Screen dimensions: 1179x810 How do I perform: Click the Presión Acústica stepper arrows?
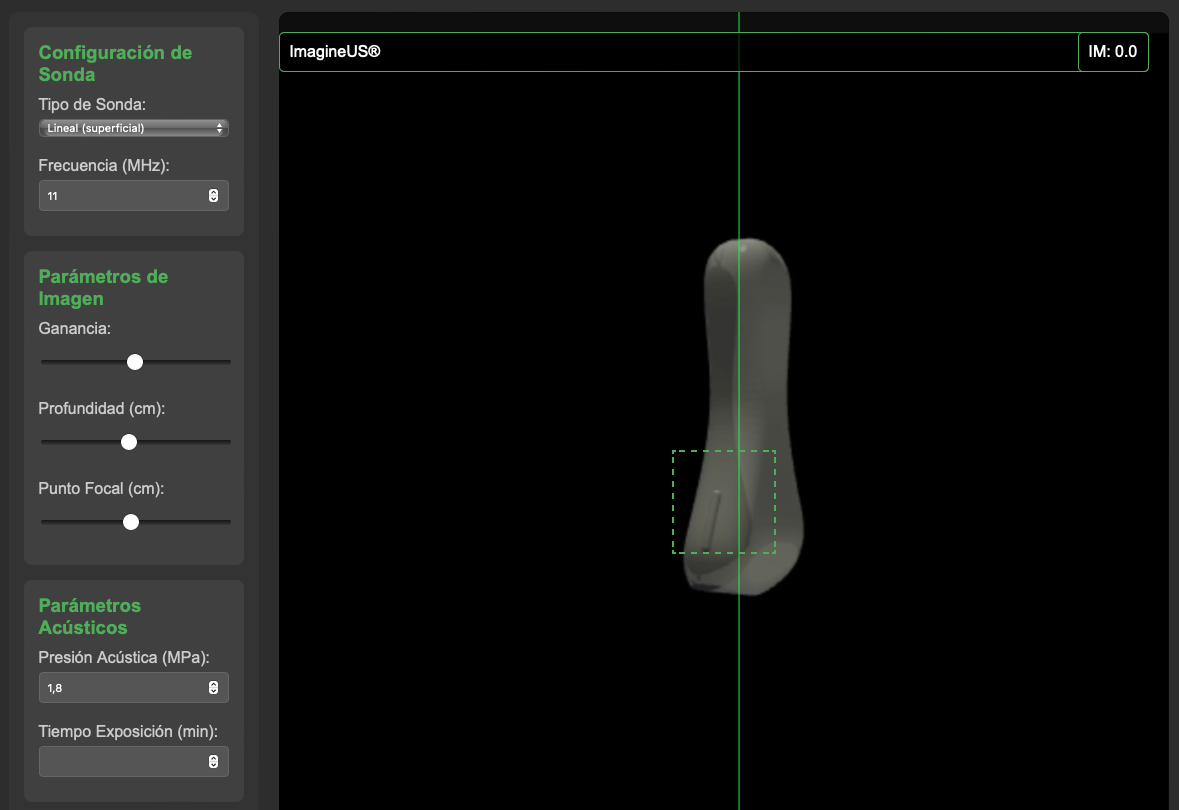(x=213, y=688)
